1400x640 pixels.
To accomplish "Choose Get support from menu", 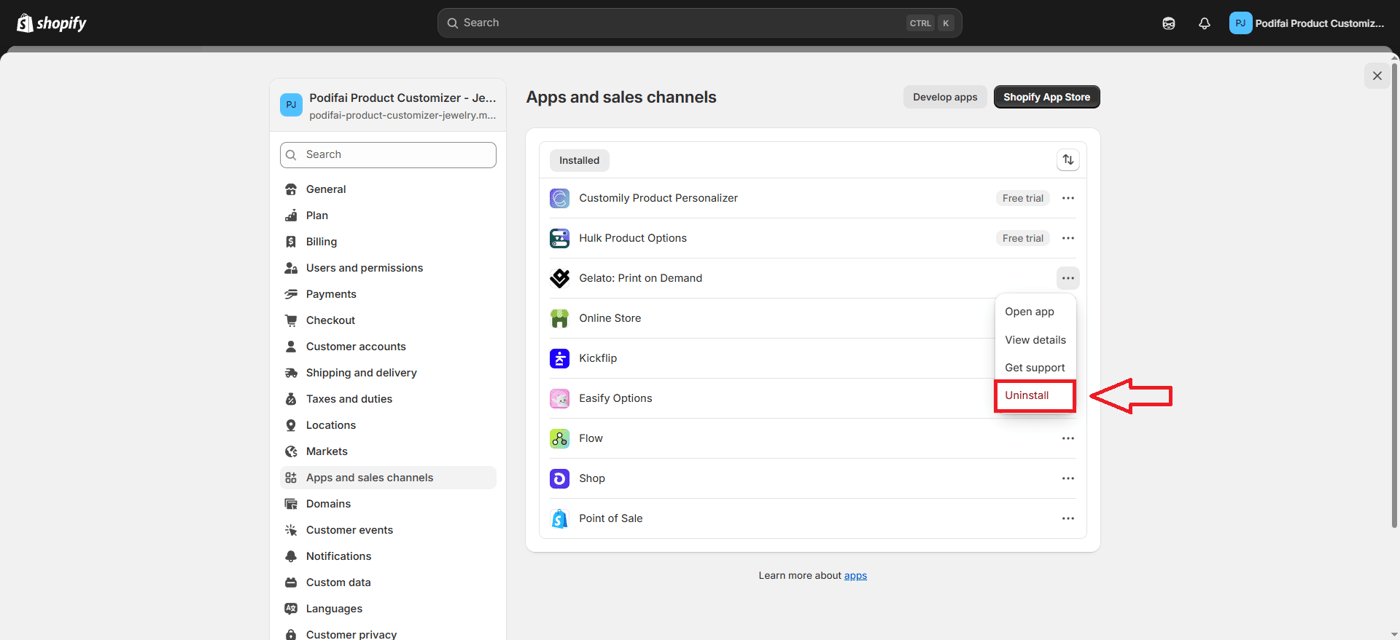I will (1035, 368).
